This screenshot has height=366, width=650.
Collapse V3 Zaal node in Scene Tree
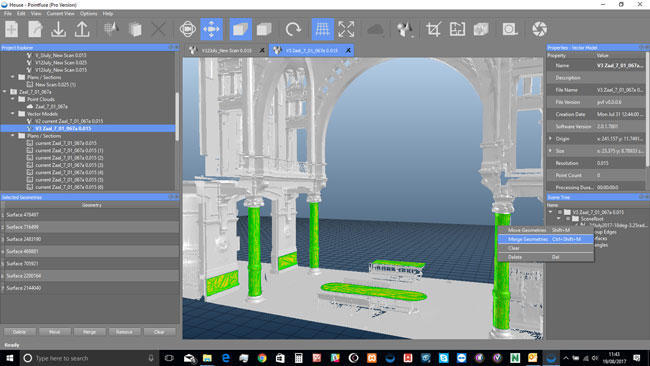pyautogui.click(x=551, y=212)
